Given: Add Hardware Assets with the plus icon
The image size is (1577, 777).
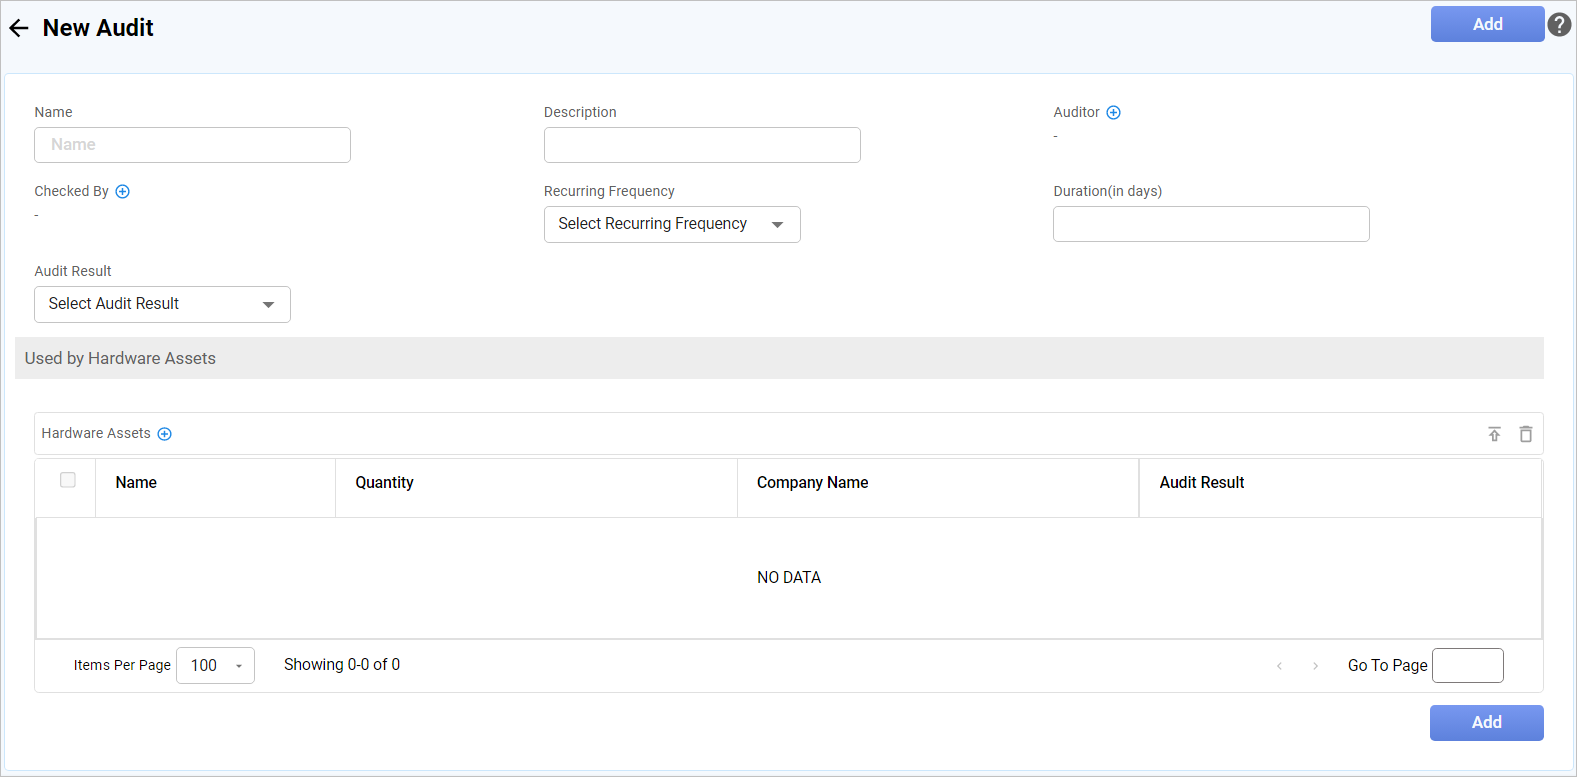Looking at the screenshot, I should pos(165,434).
